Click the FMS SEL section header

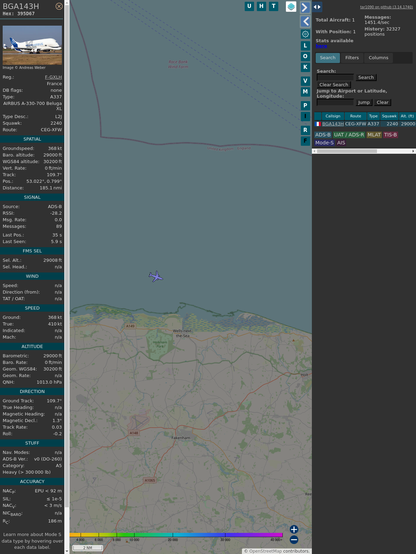click(x=32, y=251)
